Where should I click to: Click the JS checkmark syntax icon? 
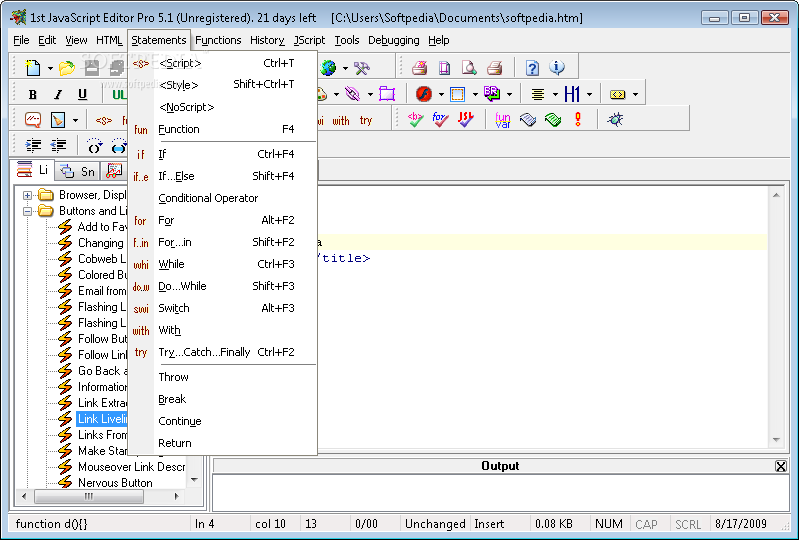(x=465, y=120)
